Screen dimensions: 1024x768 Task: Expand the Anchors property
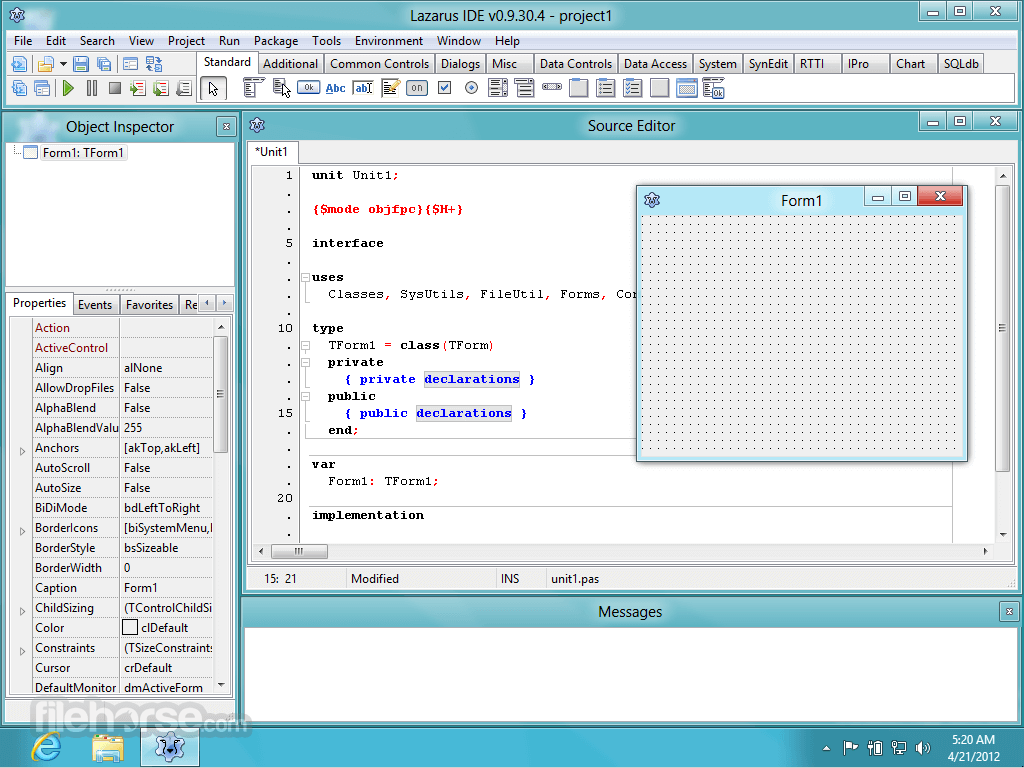point(22,451)
